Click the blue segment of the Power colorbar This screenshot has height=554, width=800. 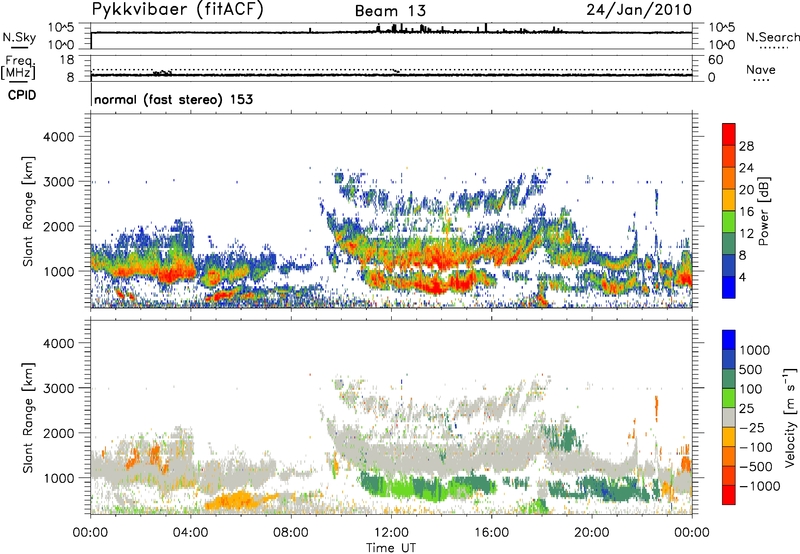coord(729,287)
